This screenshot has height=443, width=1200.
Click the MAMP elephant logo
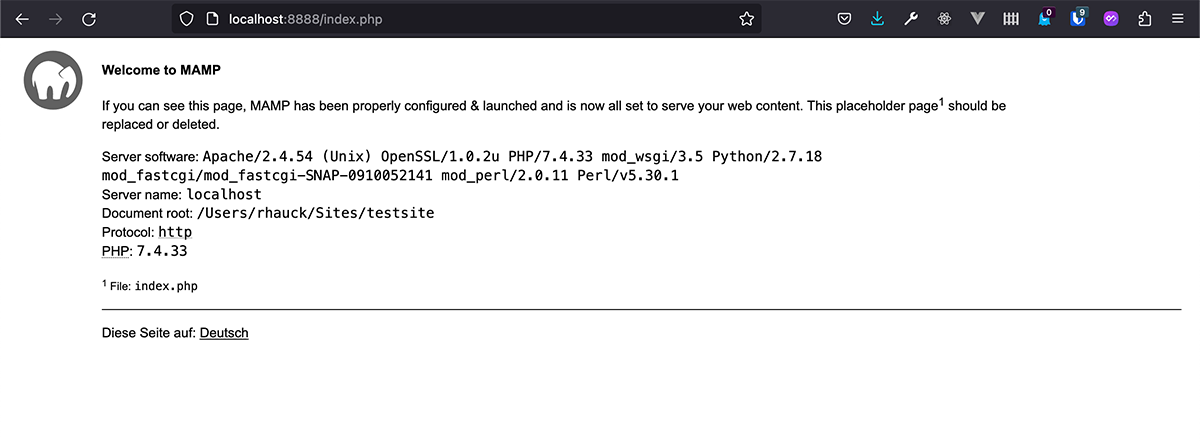tap(52, 80)
